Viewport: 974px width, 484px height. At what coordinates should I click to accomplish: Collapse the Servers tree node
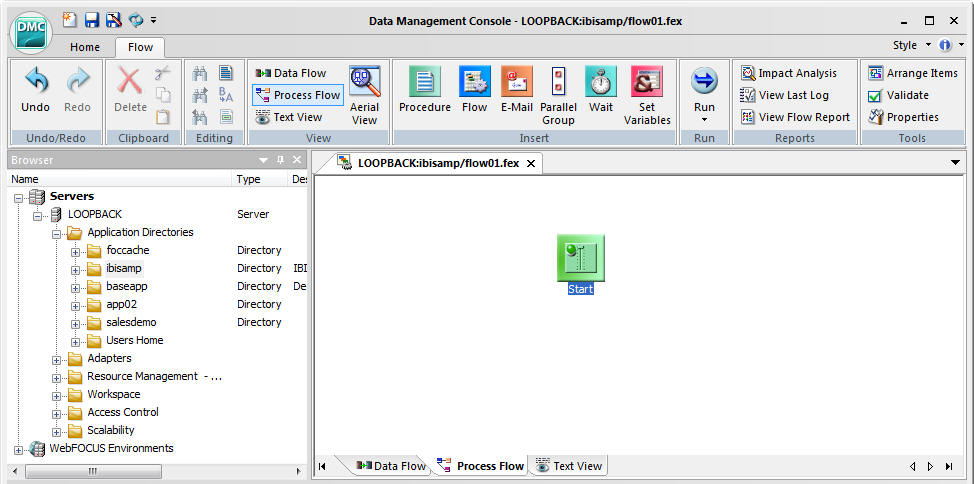[17, 199]
